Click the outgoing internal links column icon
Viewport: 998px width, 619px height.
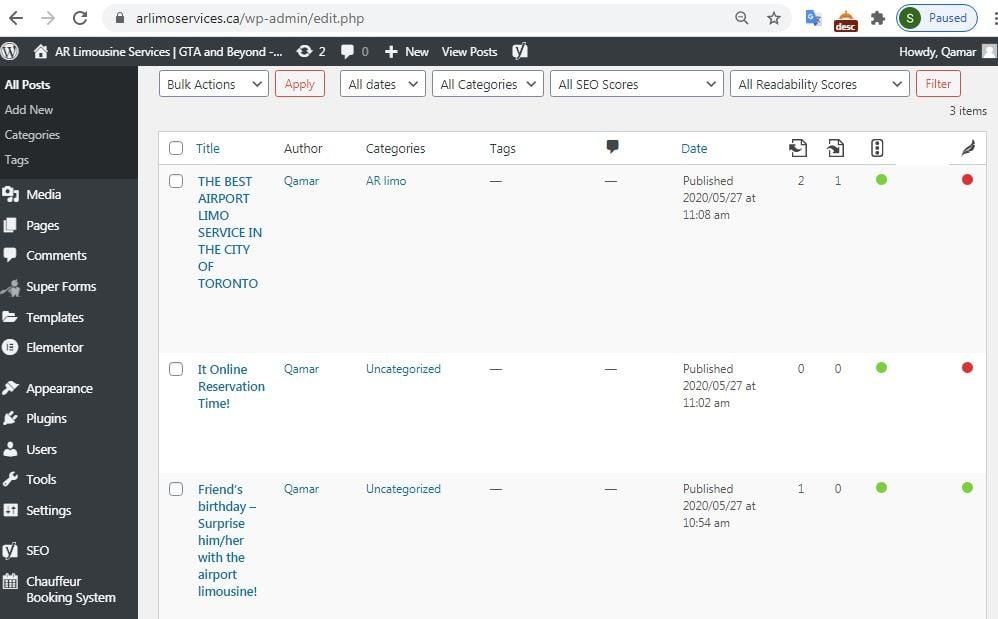[x=836, y=147]
